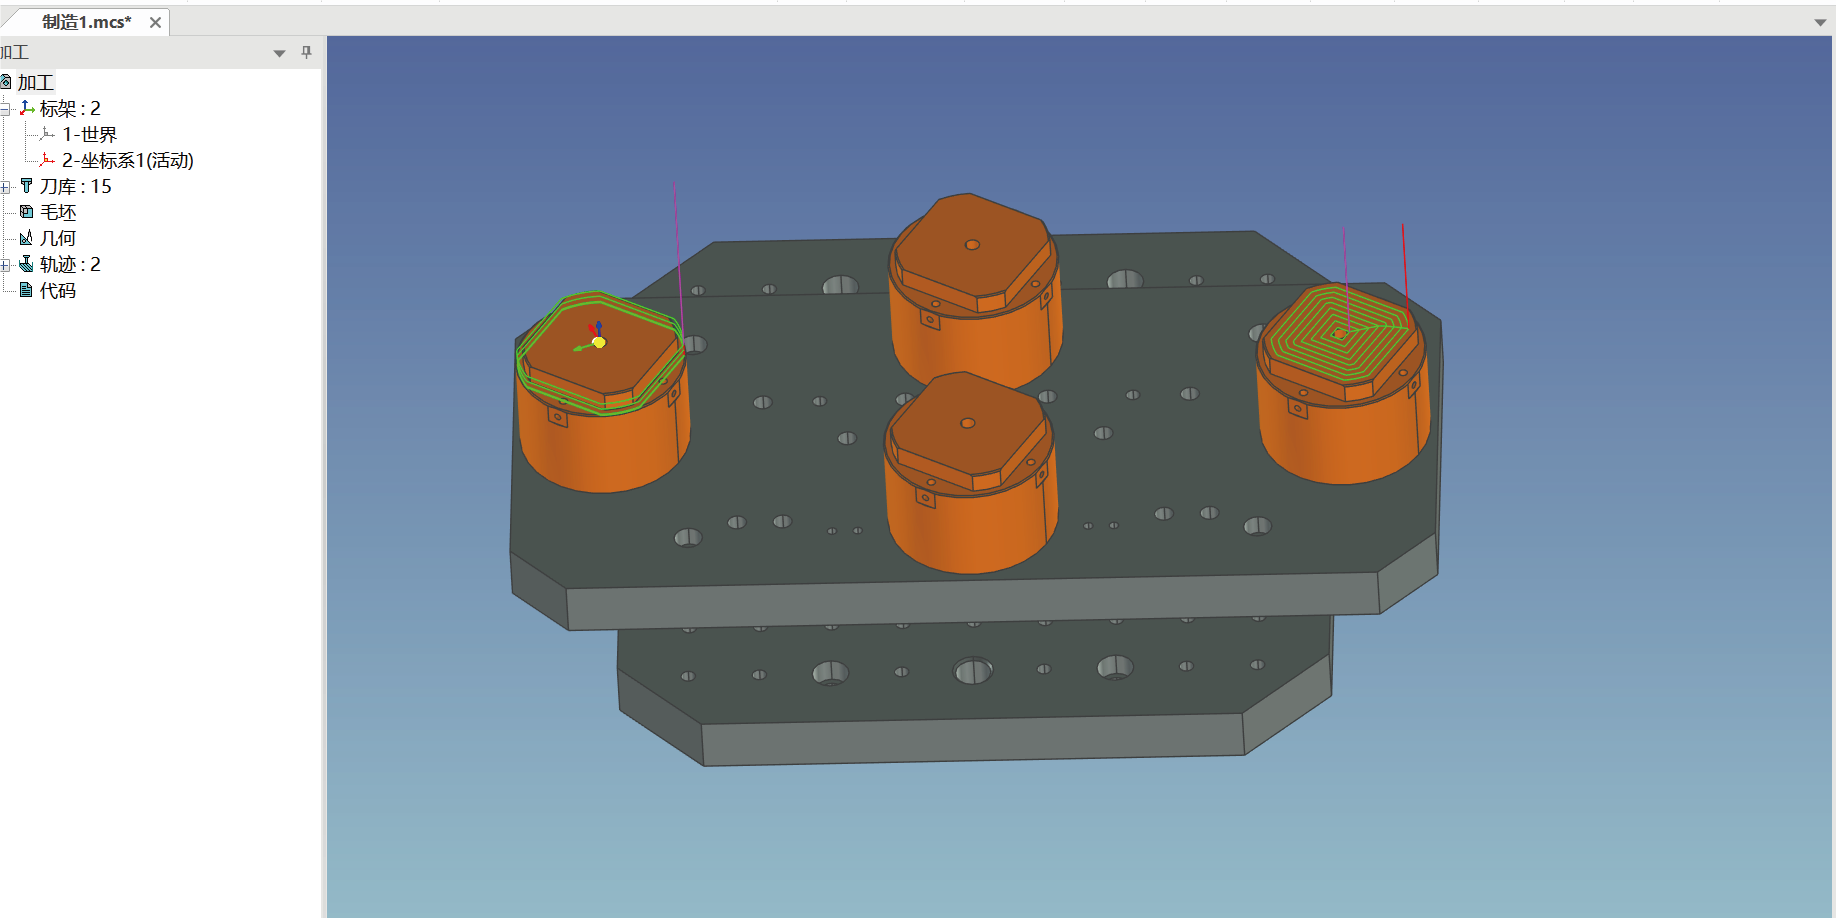The height and width of the screenshot is (918, 1836).
Task: Click the 加工 root node icon
Action: click(x=6, y=82)
